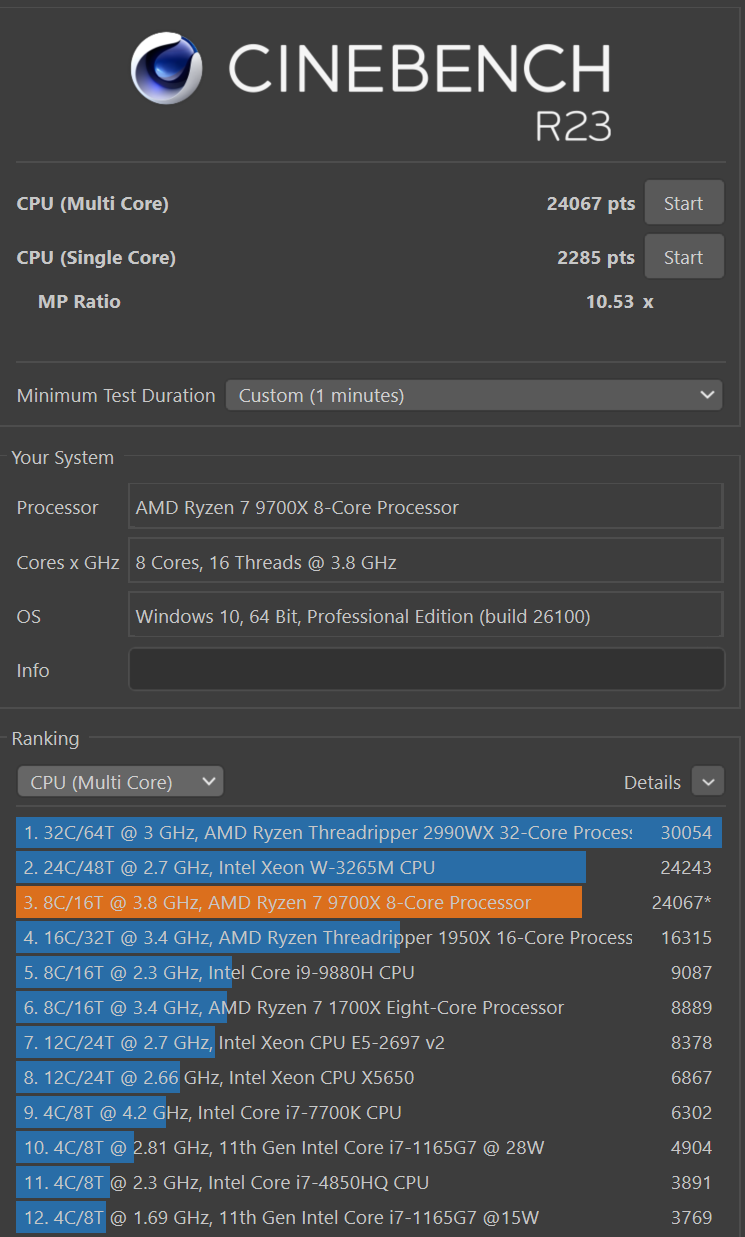745x1237 pixels.
Task: Select the orange Ryzen 7 9700X ranking bar
Action: pyautogui.click(x=299, y=903)
